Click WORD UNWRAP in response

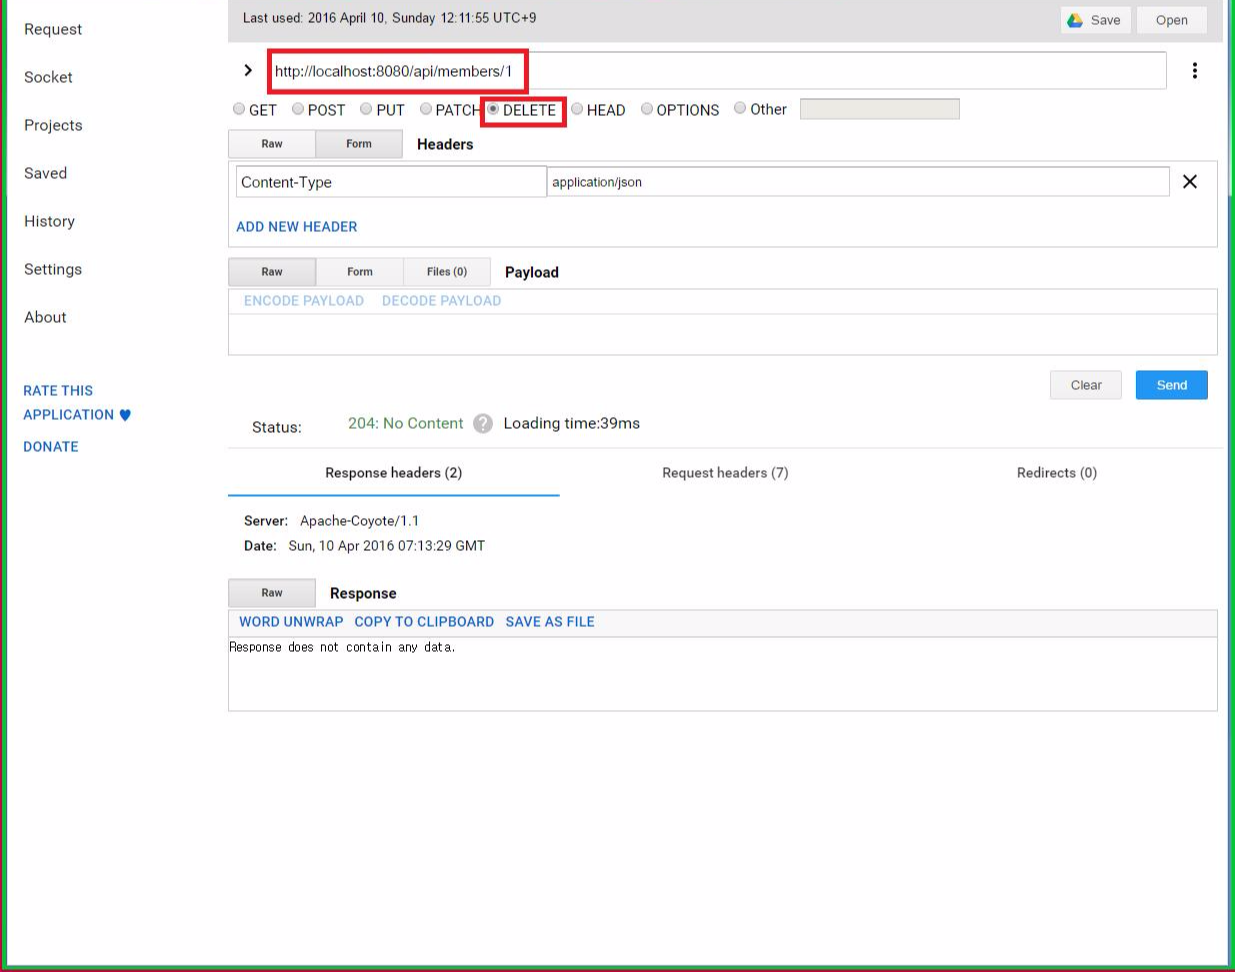(291, 622)
